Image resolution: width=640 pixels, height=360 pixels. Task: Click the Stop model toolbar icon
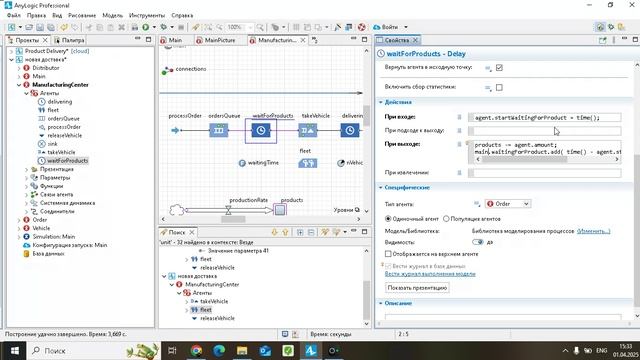click(x=181, y=27)
